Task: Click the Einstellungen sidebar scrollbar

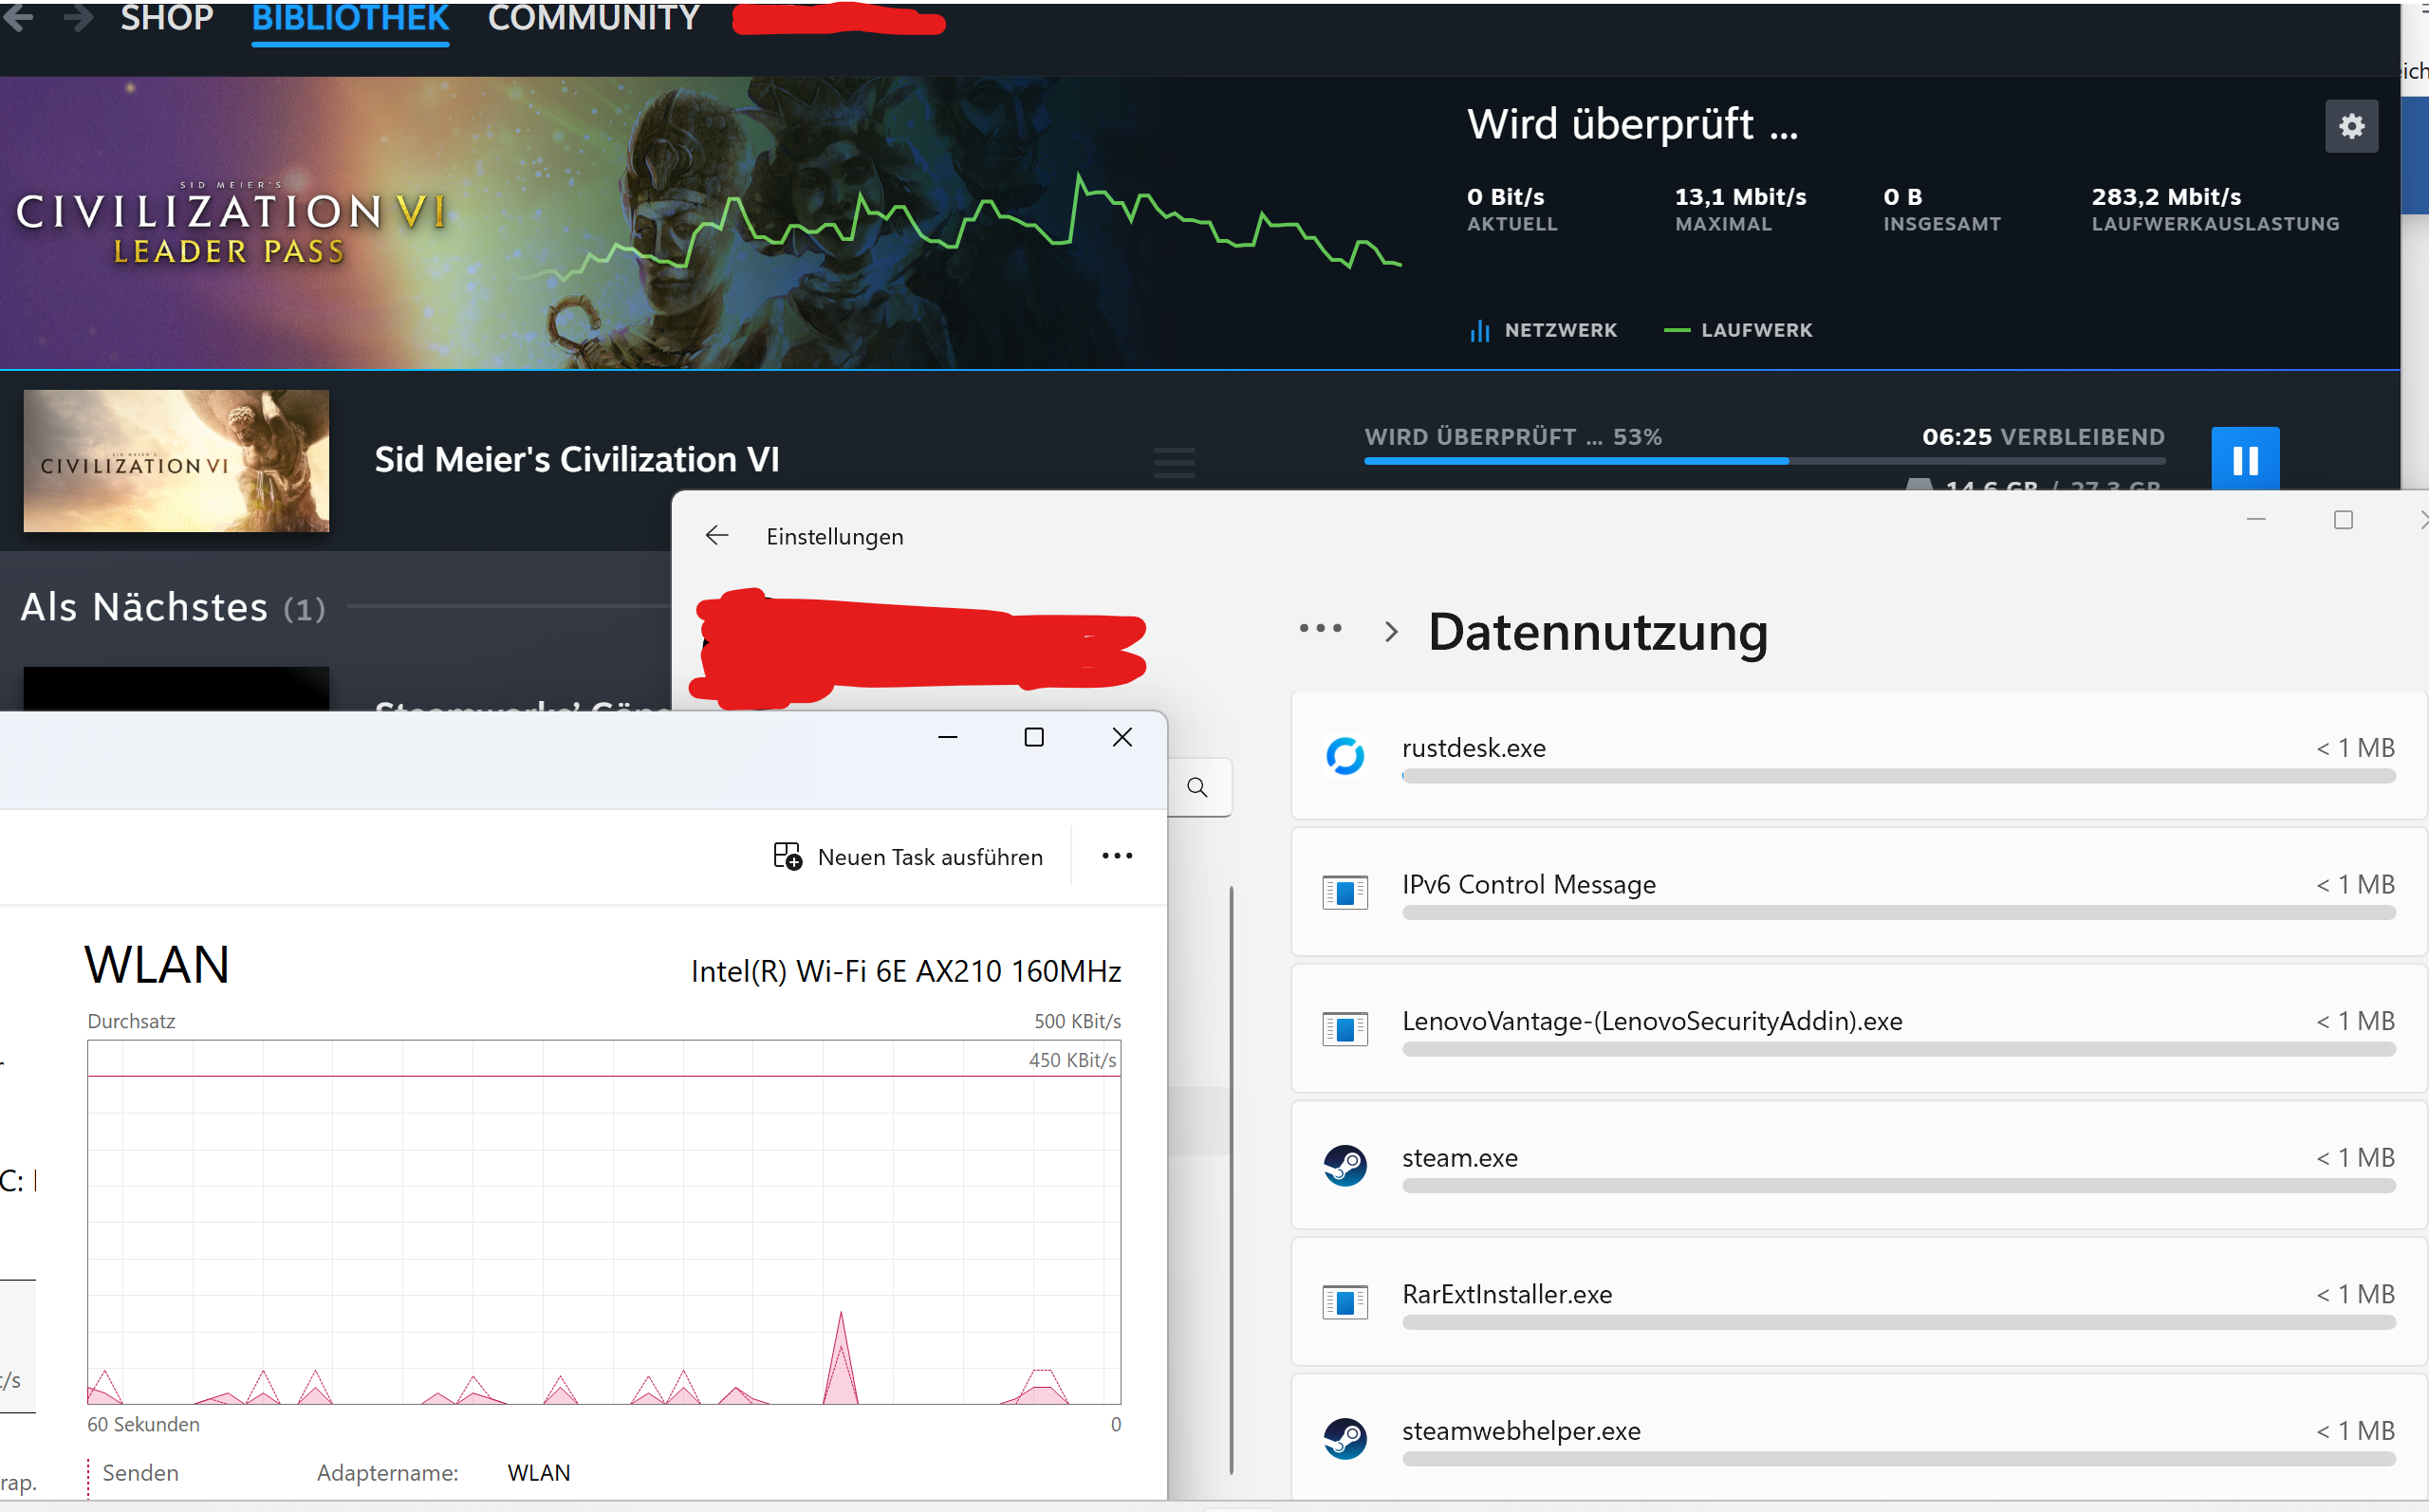Action: tap(1231, 1180)
